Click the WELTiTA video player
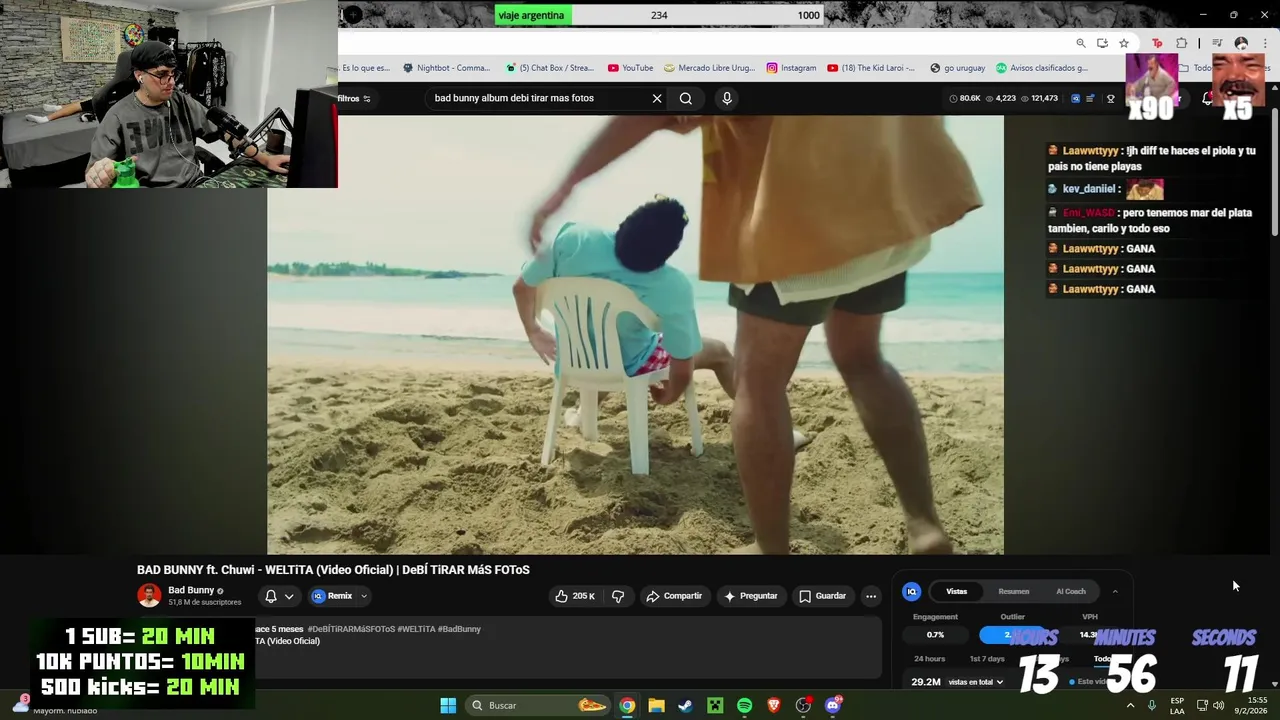Image resolution: width=1280 pixels, height=720 pixels. point(635,334)
